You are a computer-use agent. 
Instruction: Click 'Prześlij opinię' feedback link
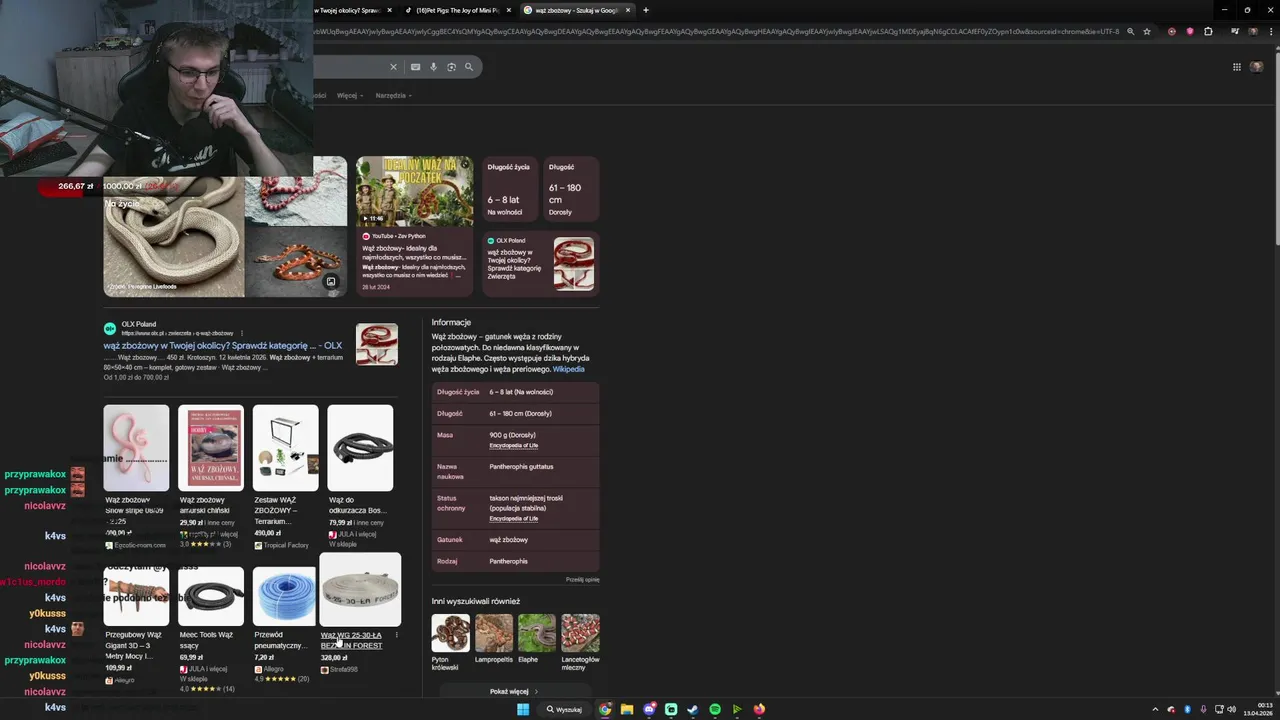point(582,579)
